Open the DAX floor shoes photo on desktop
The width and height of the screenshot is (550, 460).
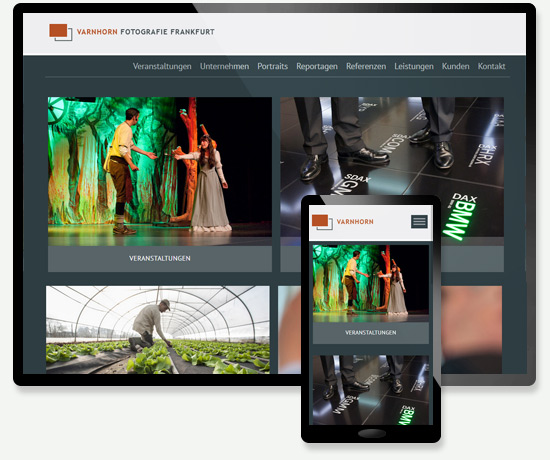(x=392, y=146)
